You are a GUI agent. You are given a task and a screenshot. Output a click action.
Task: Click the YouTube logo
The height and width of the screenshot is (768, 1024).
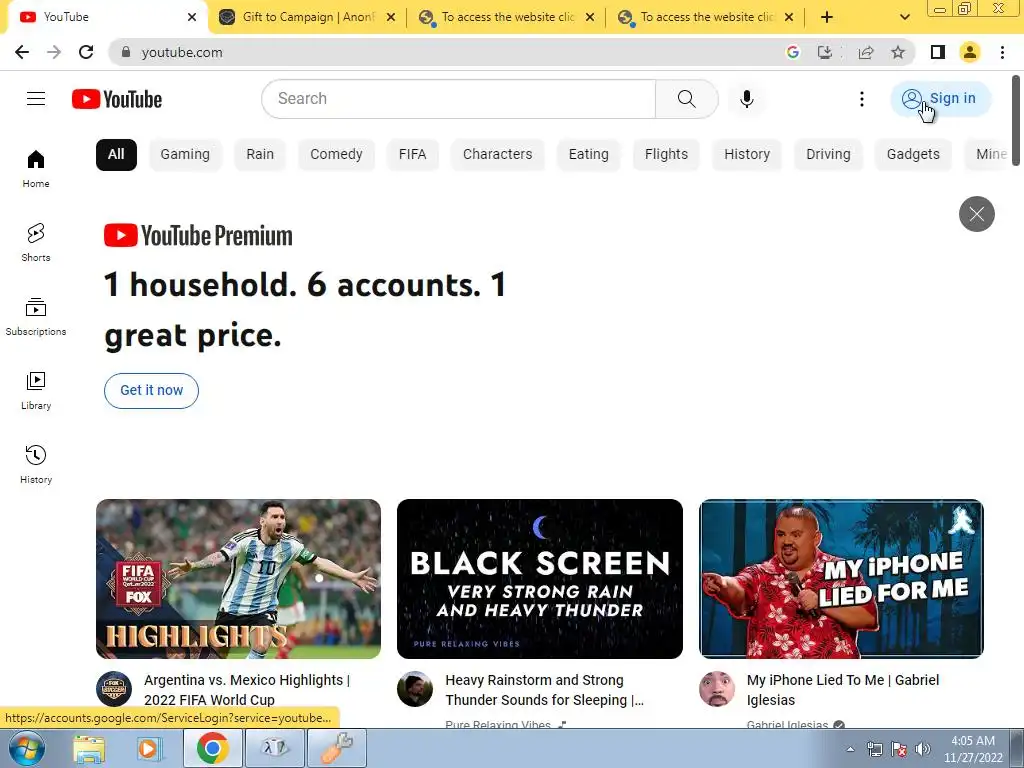pos(117,99)
